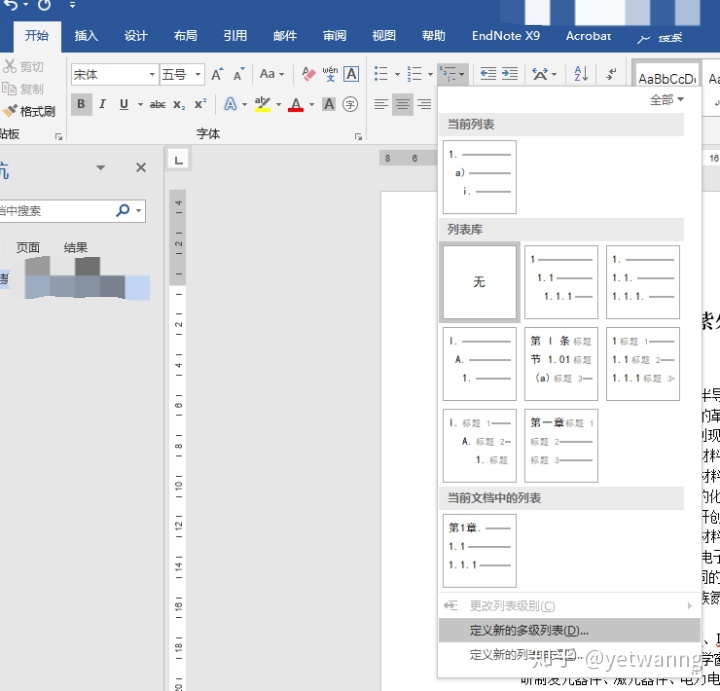Click the Align Left icon
Viewport: 720px width, 691px height.
pyautogui.click(x=381, y=104)
